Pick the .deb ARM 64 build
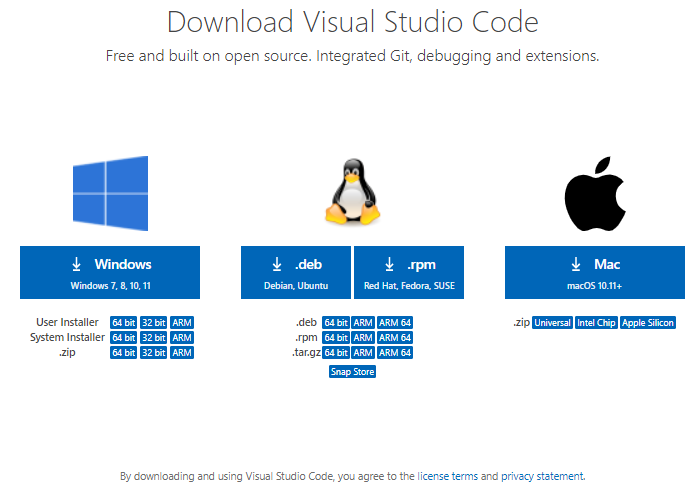 click(x=395, y=323)
